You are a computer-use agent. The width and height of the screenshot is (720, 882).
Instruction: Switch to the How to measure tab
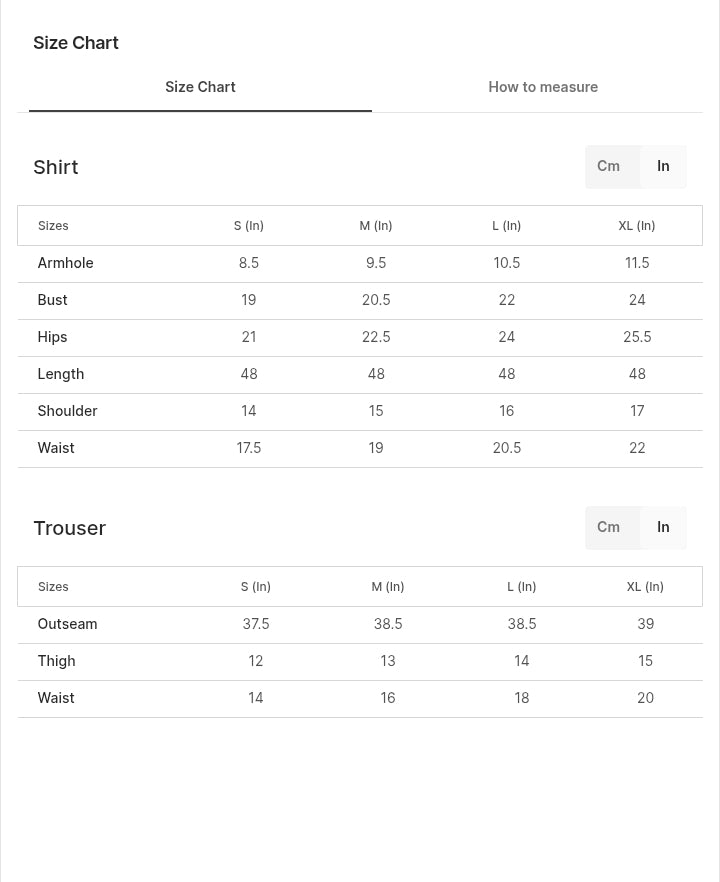click(543, 87)
